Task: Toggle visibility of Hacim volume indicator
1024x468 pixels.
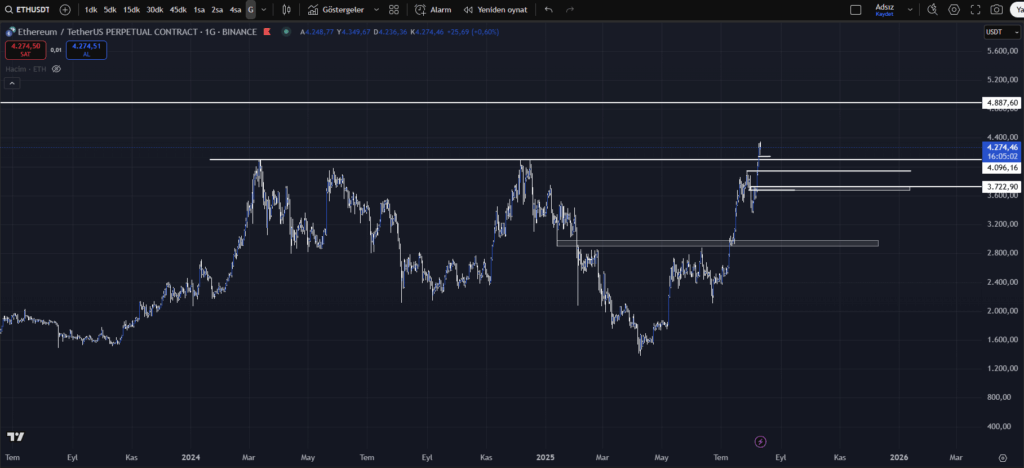Action: point(57,69)
